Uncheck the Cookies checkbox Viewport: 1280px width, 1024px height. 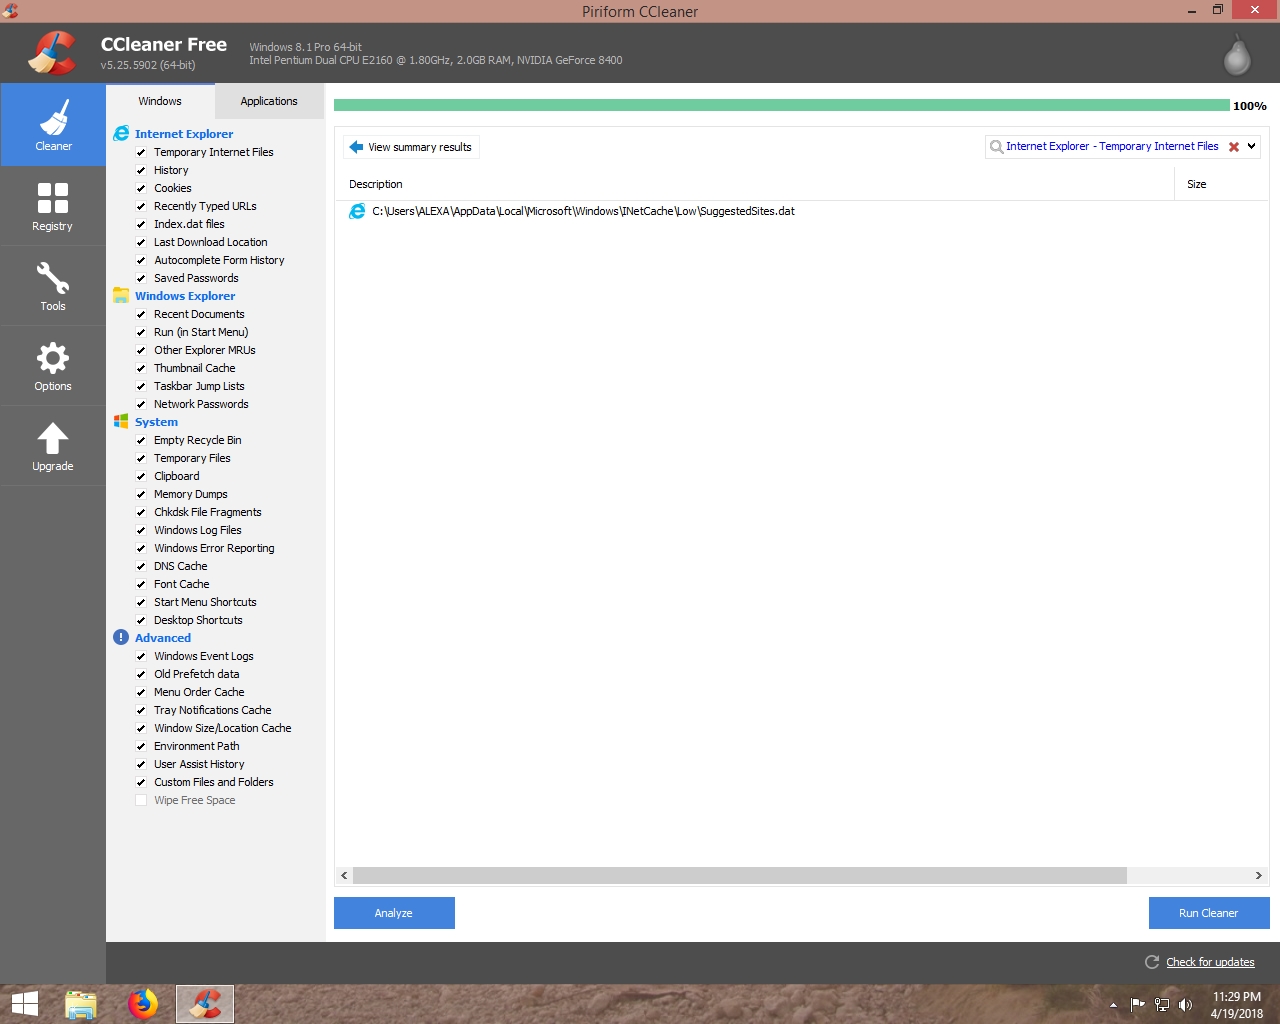pyautogui.click(x=141, y=188)
